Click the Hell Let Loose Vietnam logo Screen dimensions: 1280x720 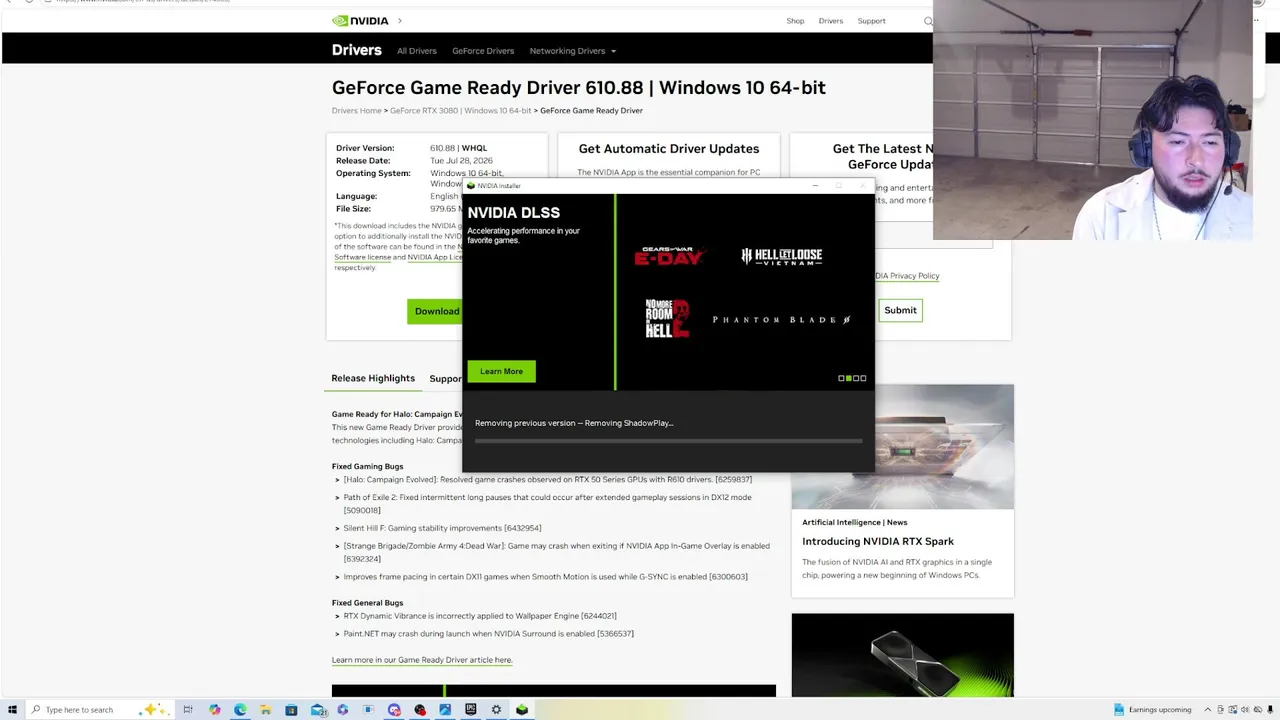pos(781,257)
